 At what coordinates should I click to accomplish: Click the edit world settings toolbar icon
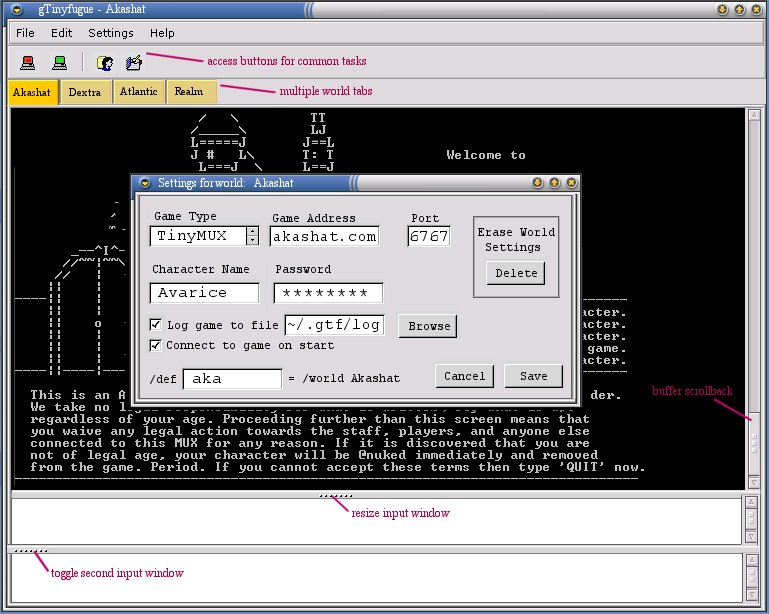134,63
